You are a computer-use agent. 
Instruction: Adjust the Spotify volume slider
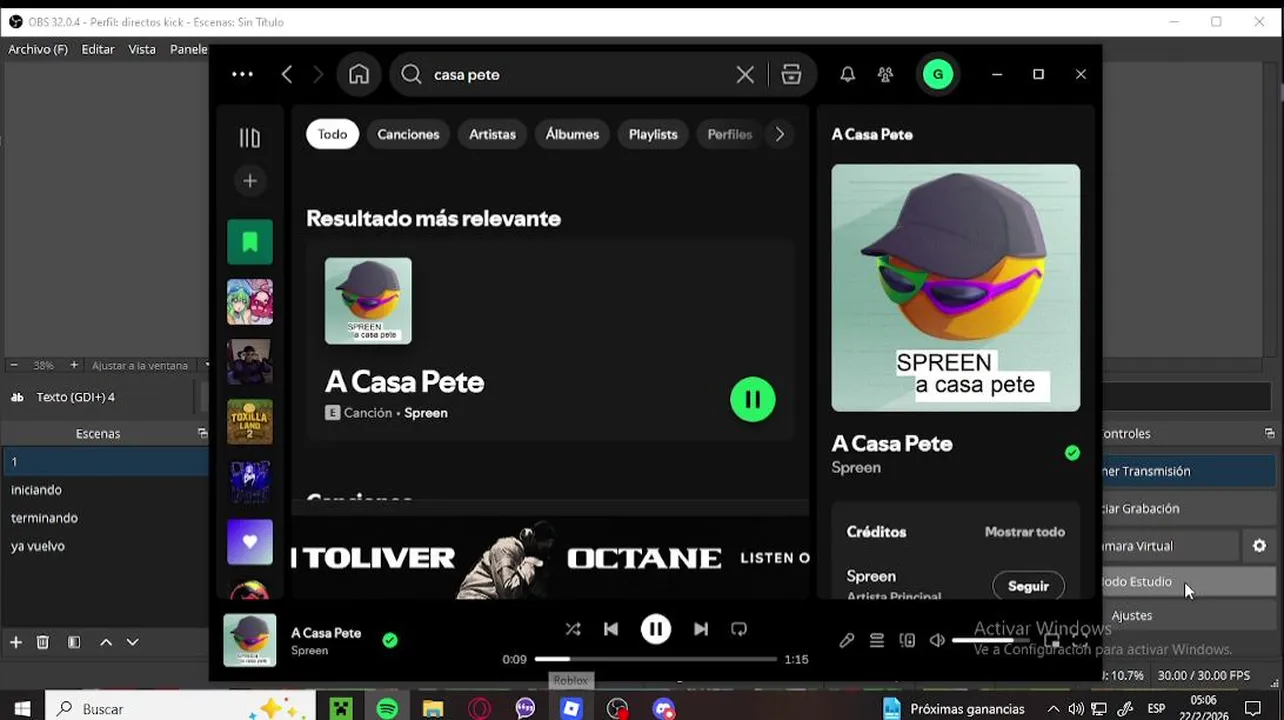click(x=991, y=640)
